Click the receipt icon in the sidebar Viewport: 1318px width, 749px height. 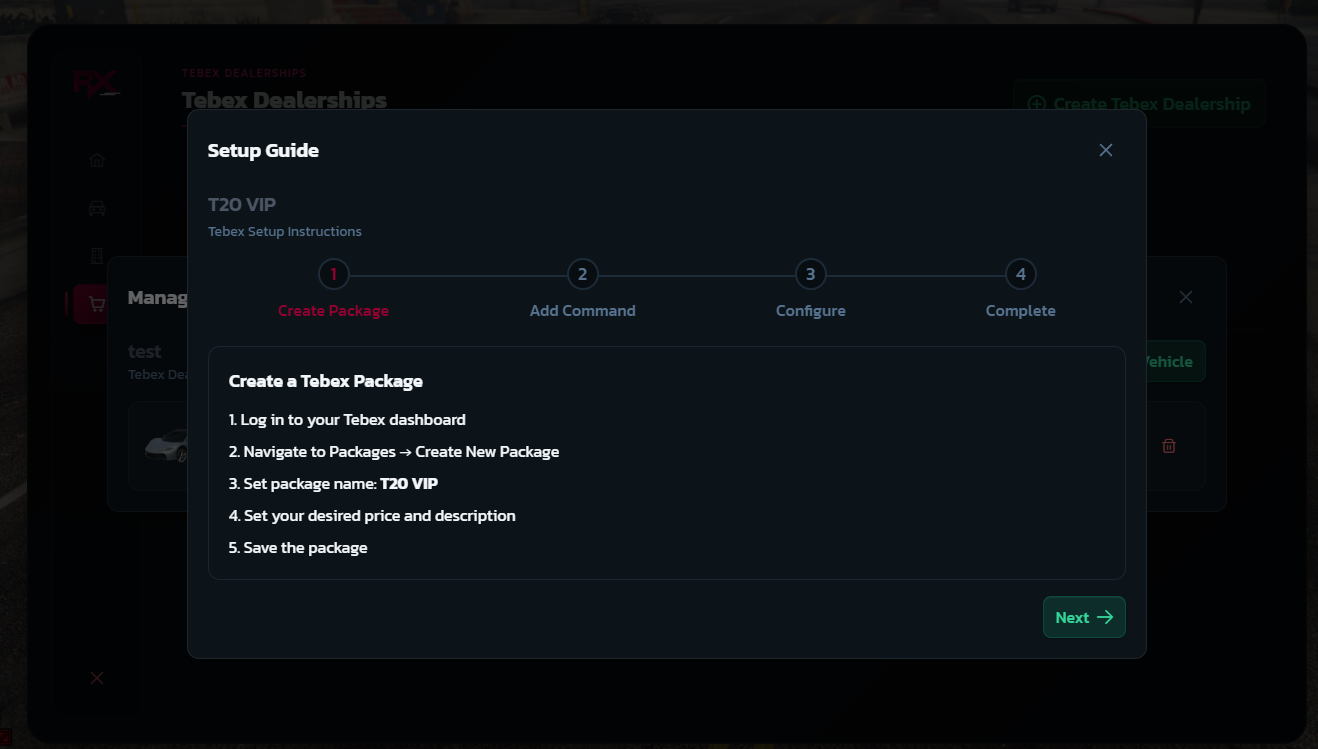click(x=96, y=255)
